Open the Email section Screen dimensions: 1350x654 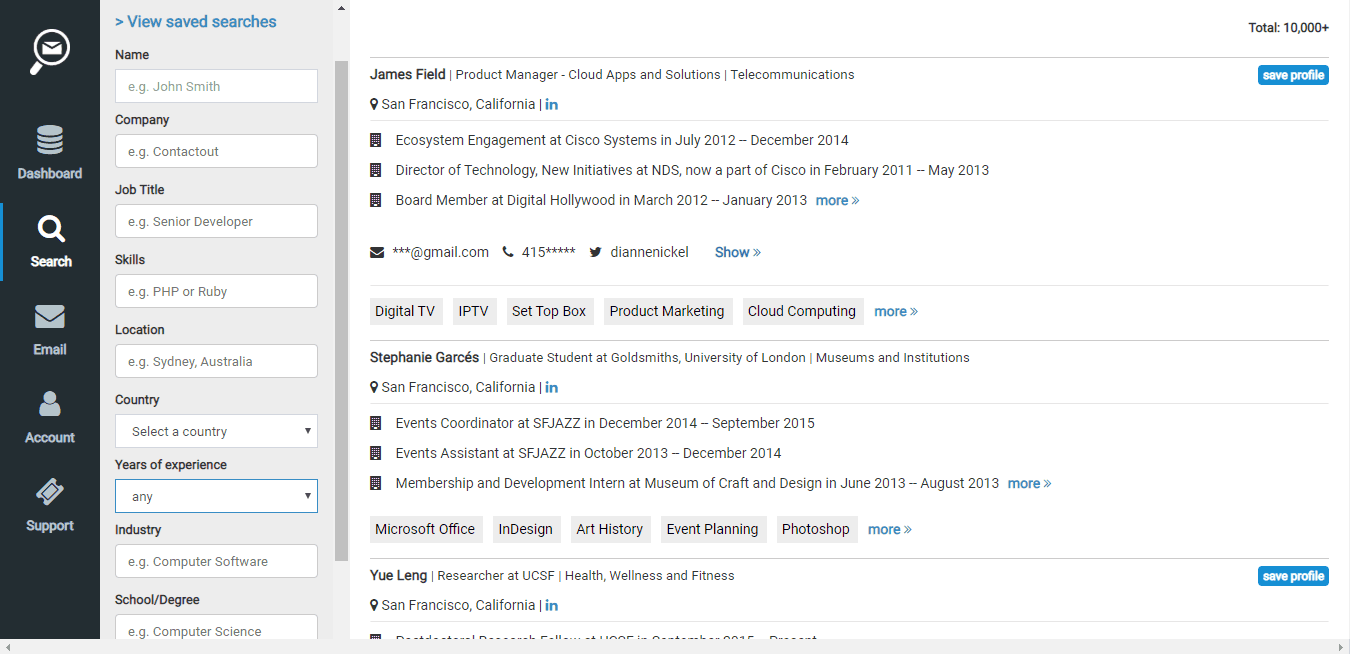(50, 329)
